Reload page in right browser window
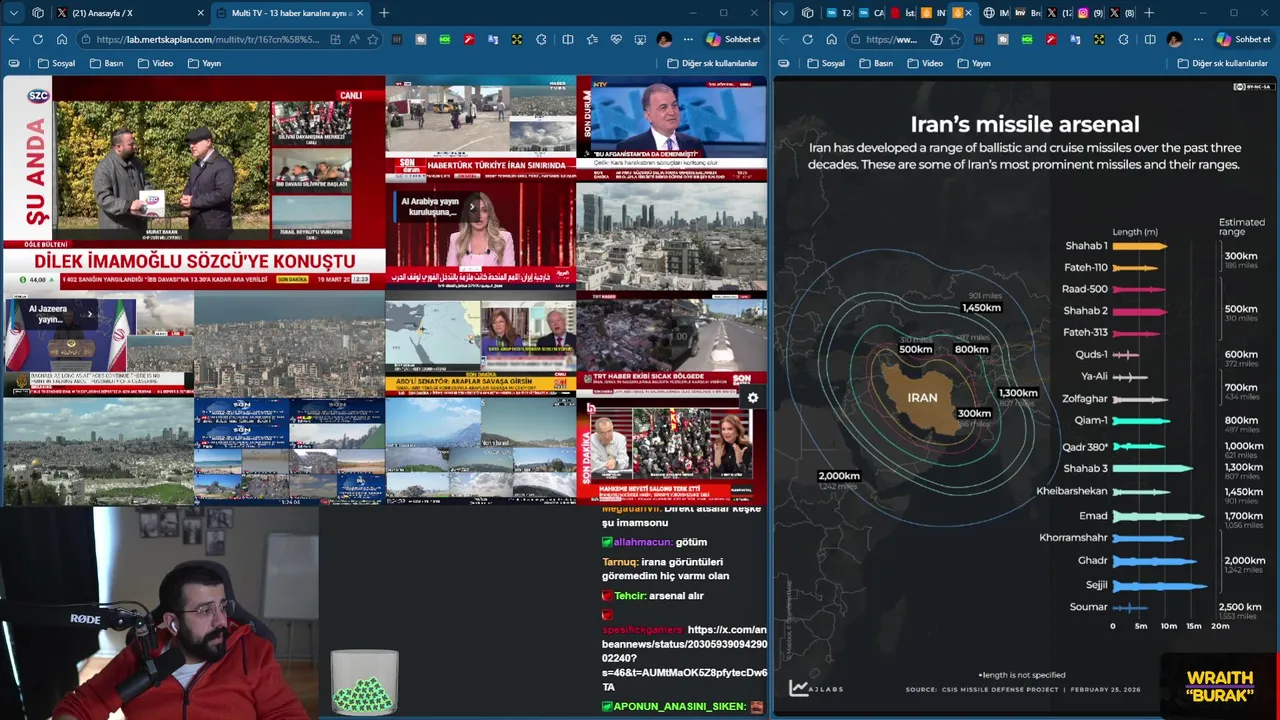Viewport: 1280px width, 720px height. 808,39
